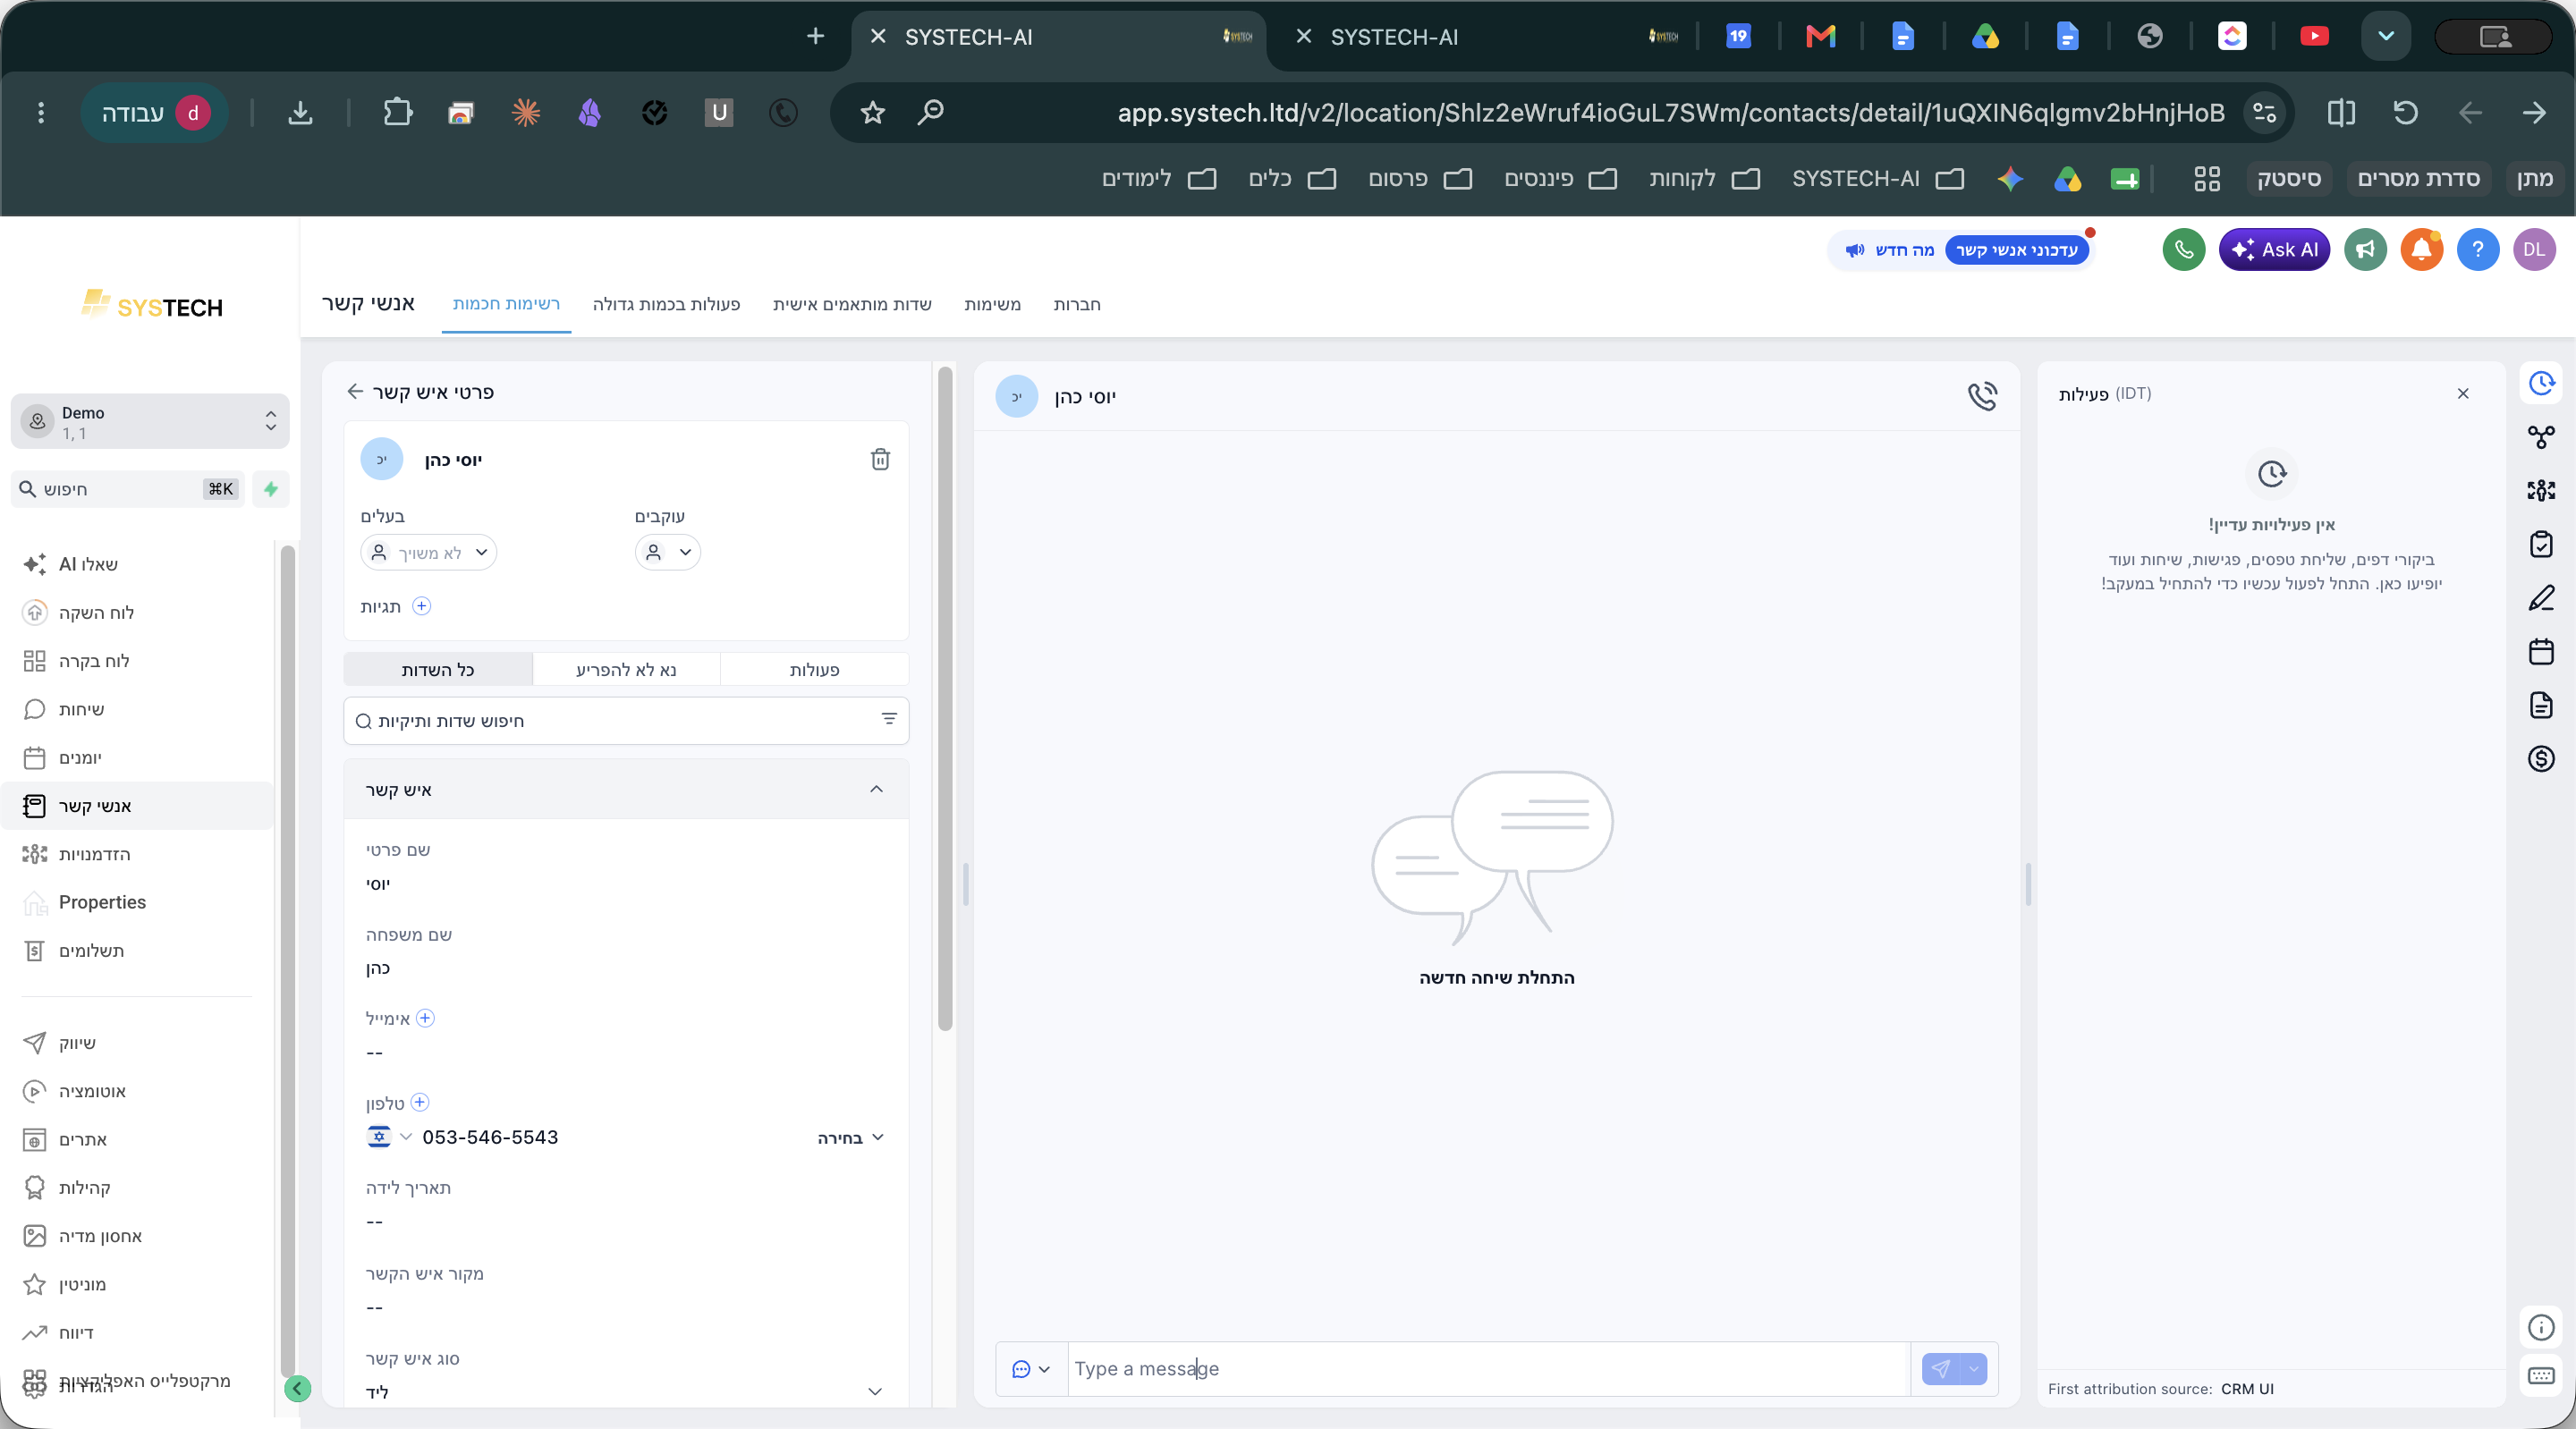
Task: Delete contact with the trash icon
Action: pyautogui.click(x=880, y=459)
